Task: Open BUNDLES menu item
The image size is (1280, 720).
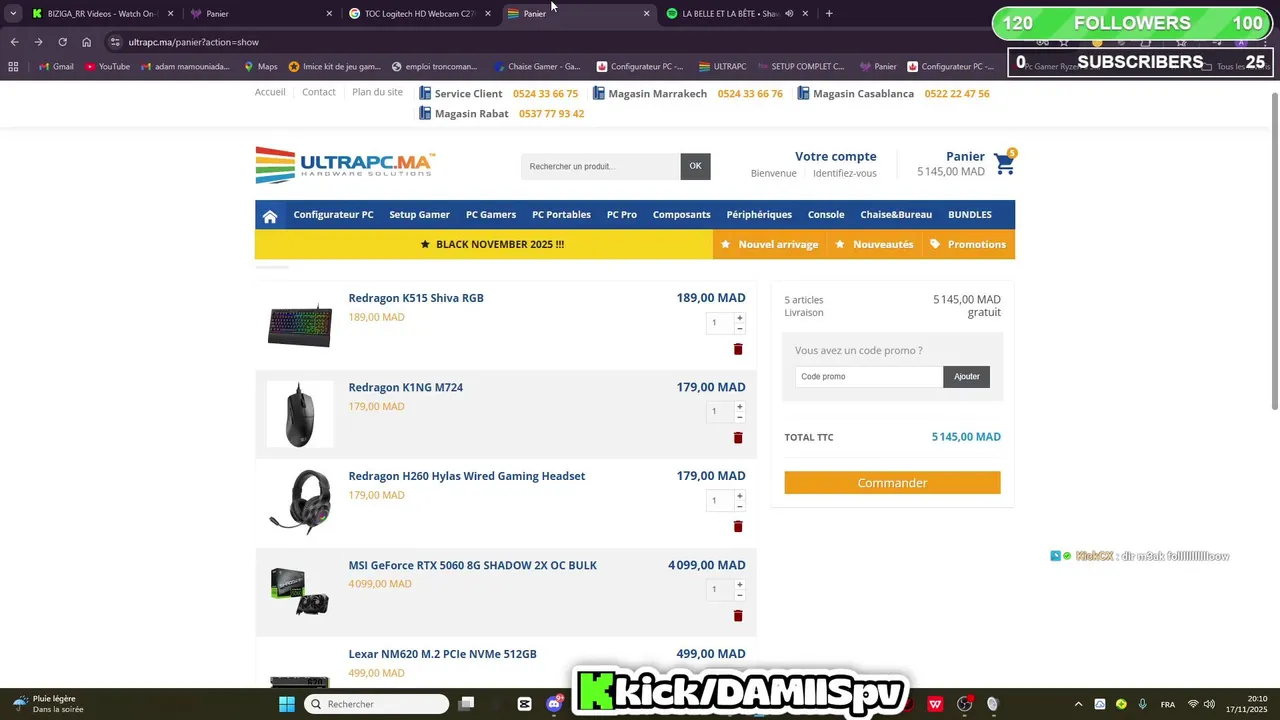Action: click(970, 215)
